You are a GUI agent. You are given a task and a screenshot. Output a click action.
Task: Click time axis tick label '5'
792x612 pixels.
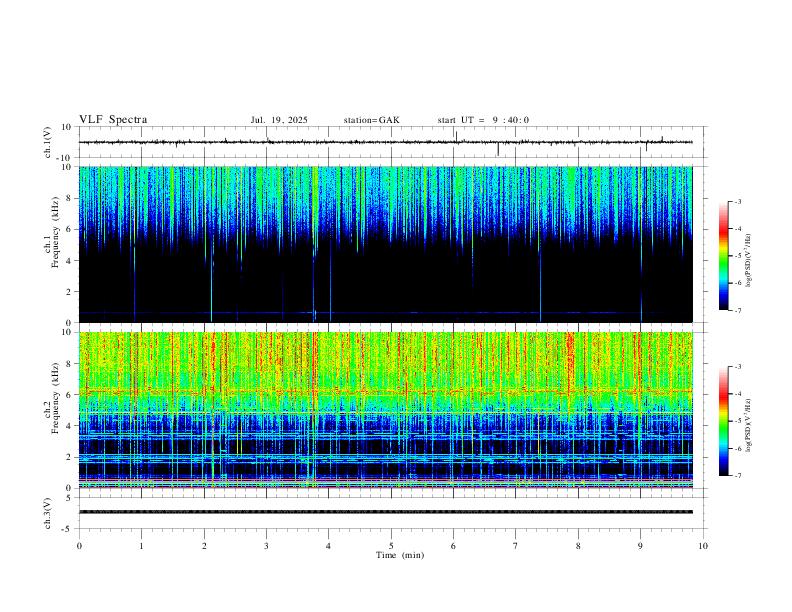tap(391, 546)
